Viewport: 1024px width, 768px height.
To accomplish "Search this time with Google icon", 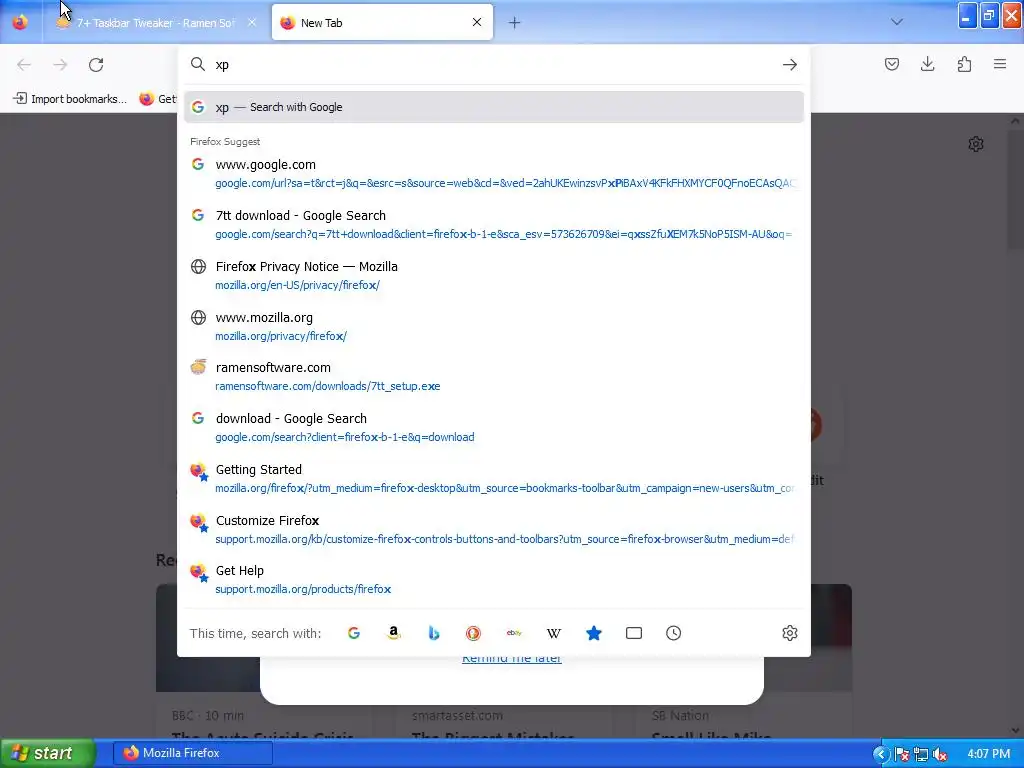I will point(354,633).
